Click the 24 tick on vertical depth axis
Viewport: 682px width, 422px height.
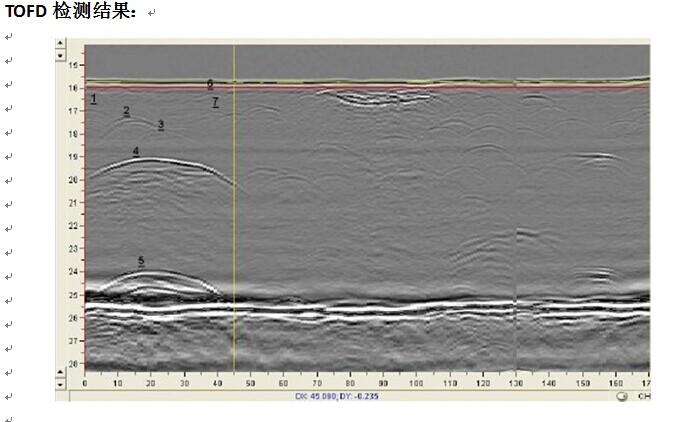point(74,271)
